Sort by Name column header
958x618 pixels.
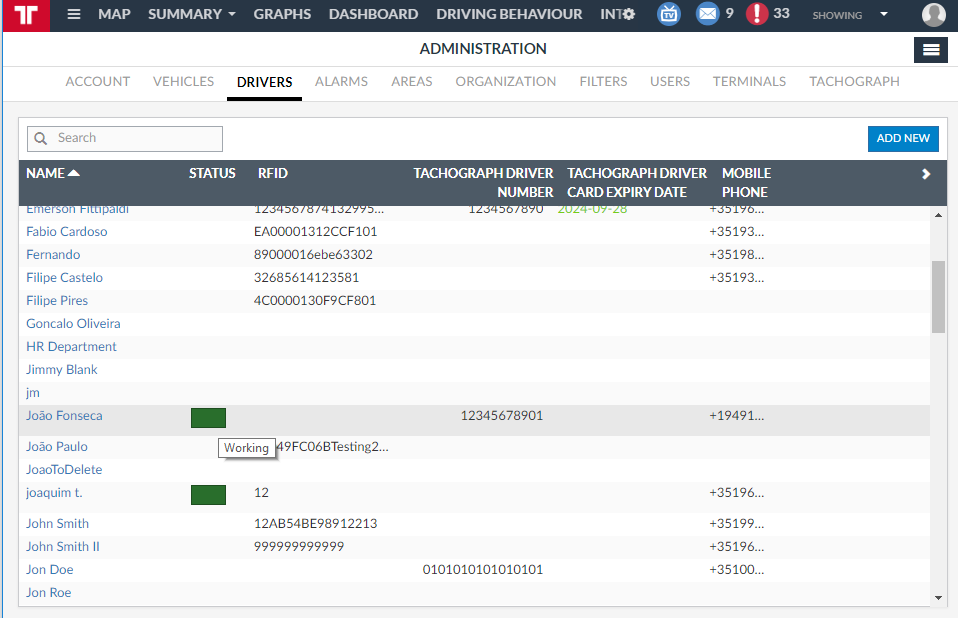[52, 174]
